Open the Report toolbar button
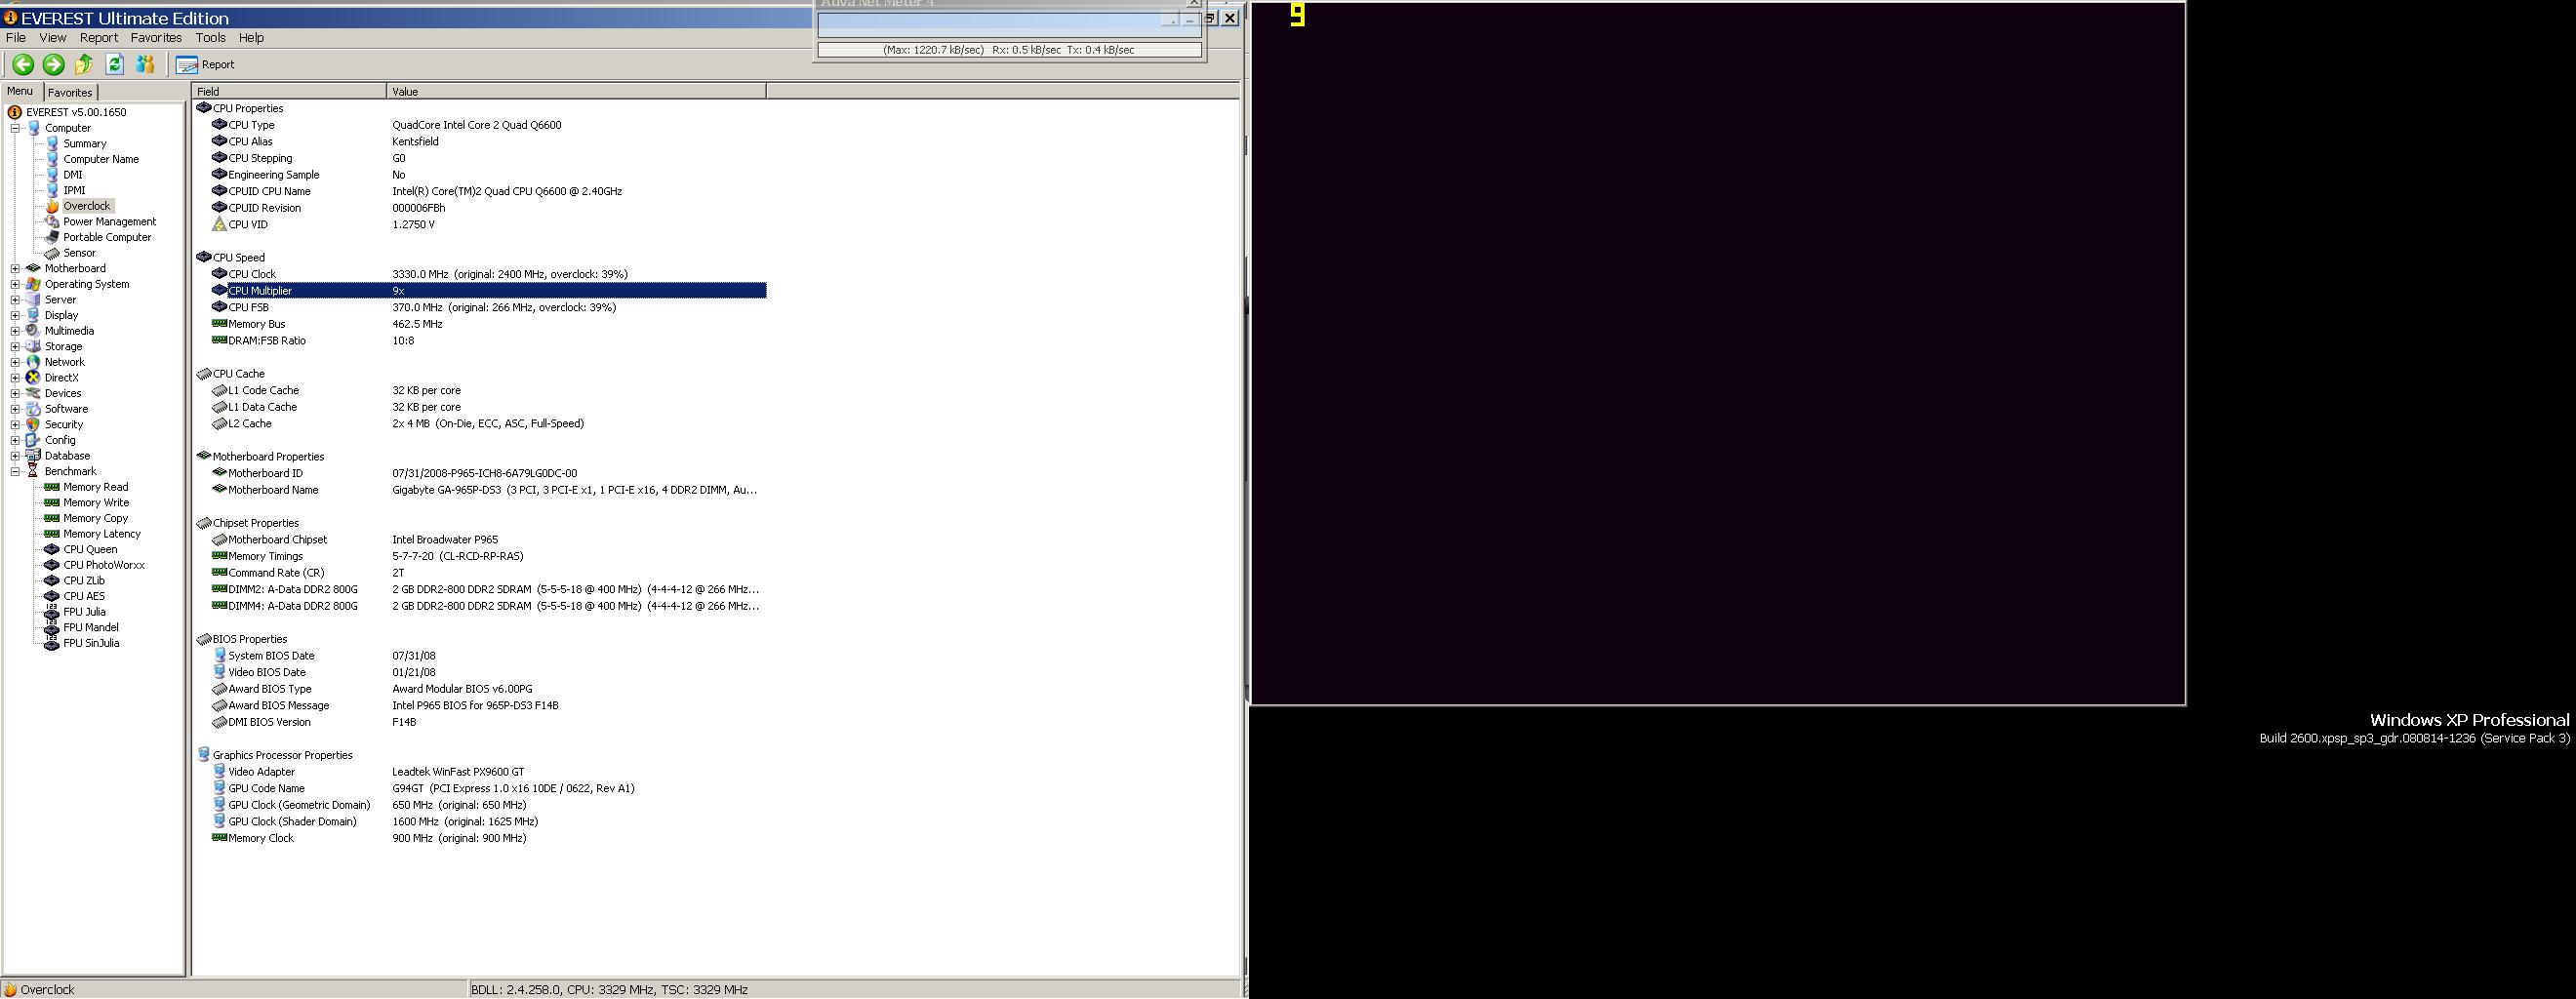The width and height of the screenshot is (2576, 999). (205, 64)
